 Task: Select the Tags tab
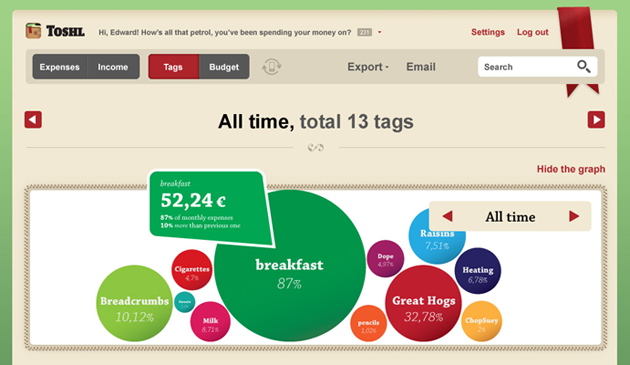pos(173,67)
